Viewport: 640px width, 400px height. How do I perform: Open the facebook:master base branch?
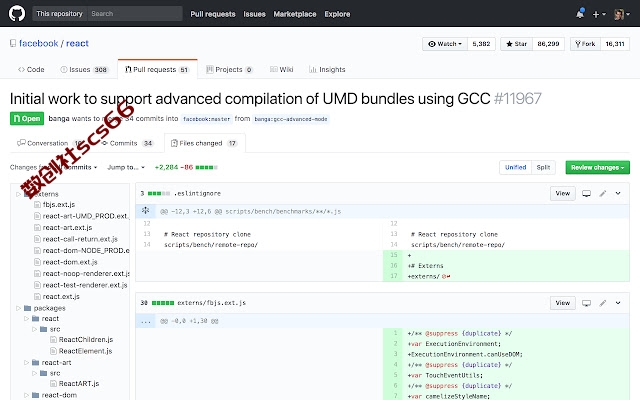[207, 119]
